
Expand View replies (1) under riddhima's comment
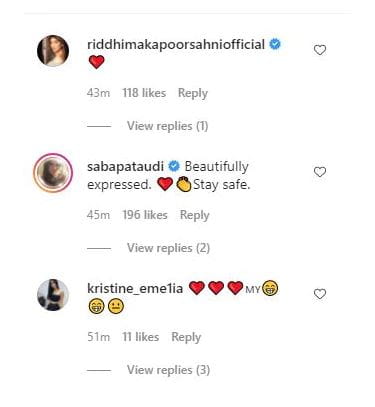(167, 126)
